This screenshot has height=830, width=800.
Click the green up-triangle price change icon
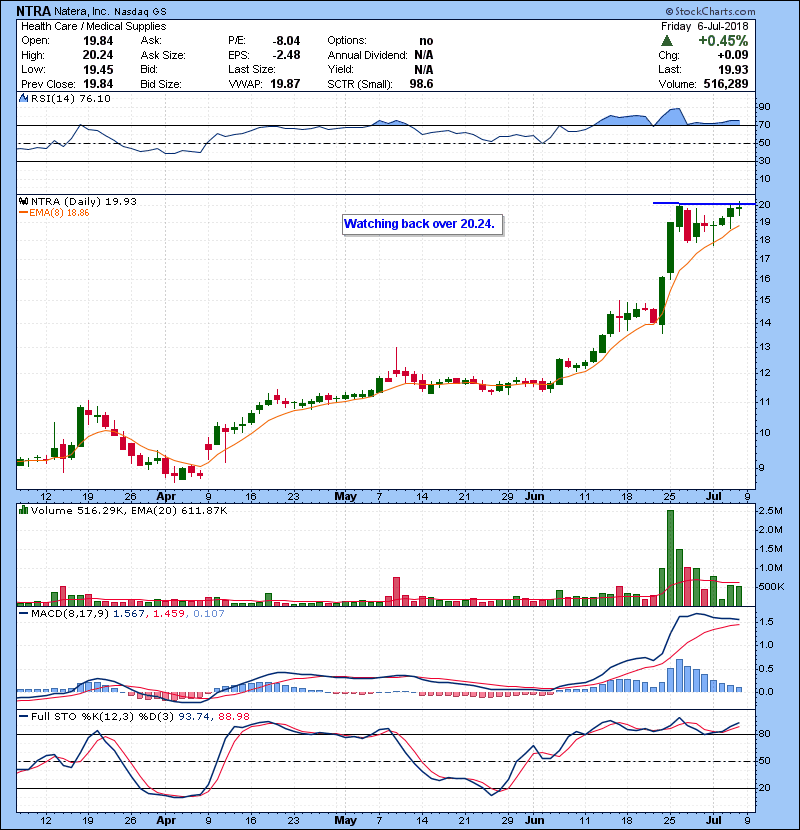667,41
